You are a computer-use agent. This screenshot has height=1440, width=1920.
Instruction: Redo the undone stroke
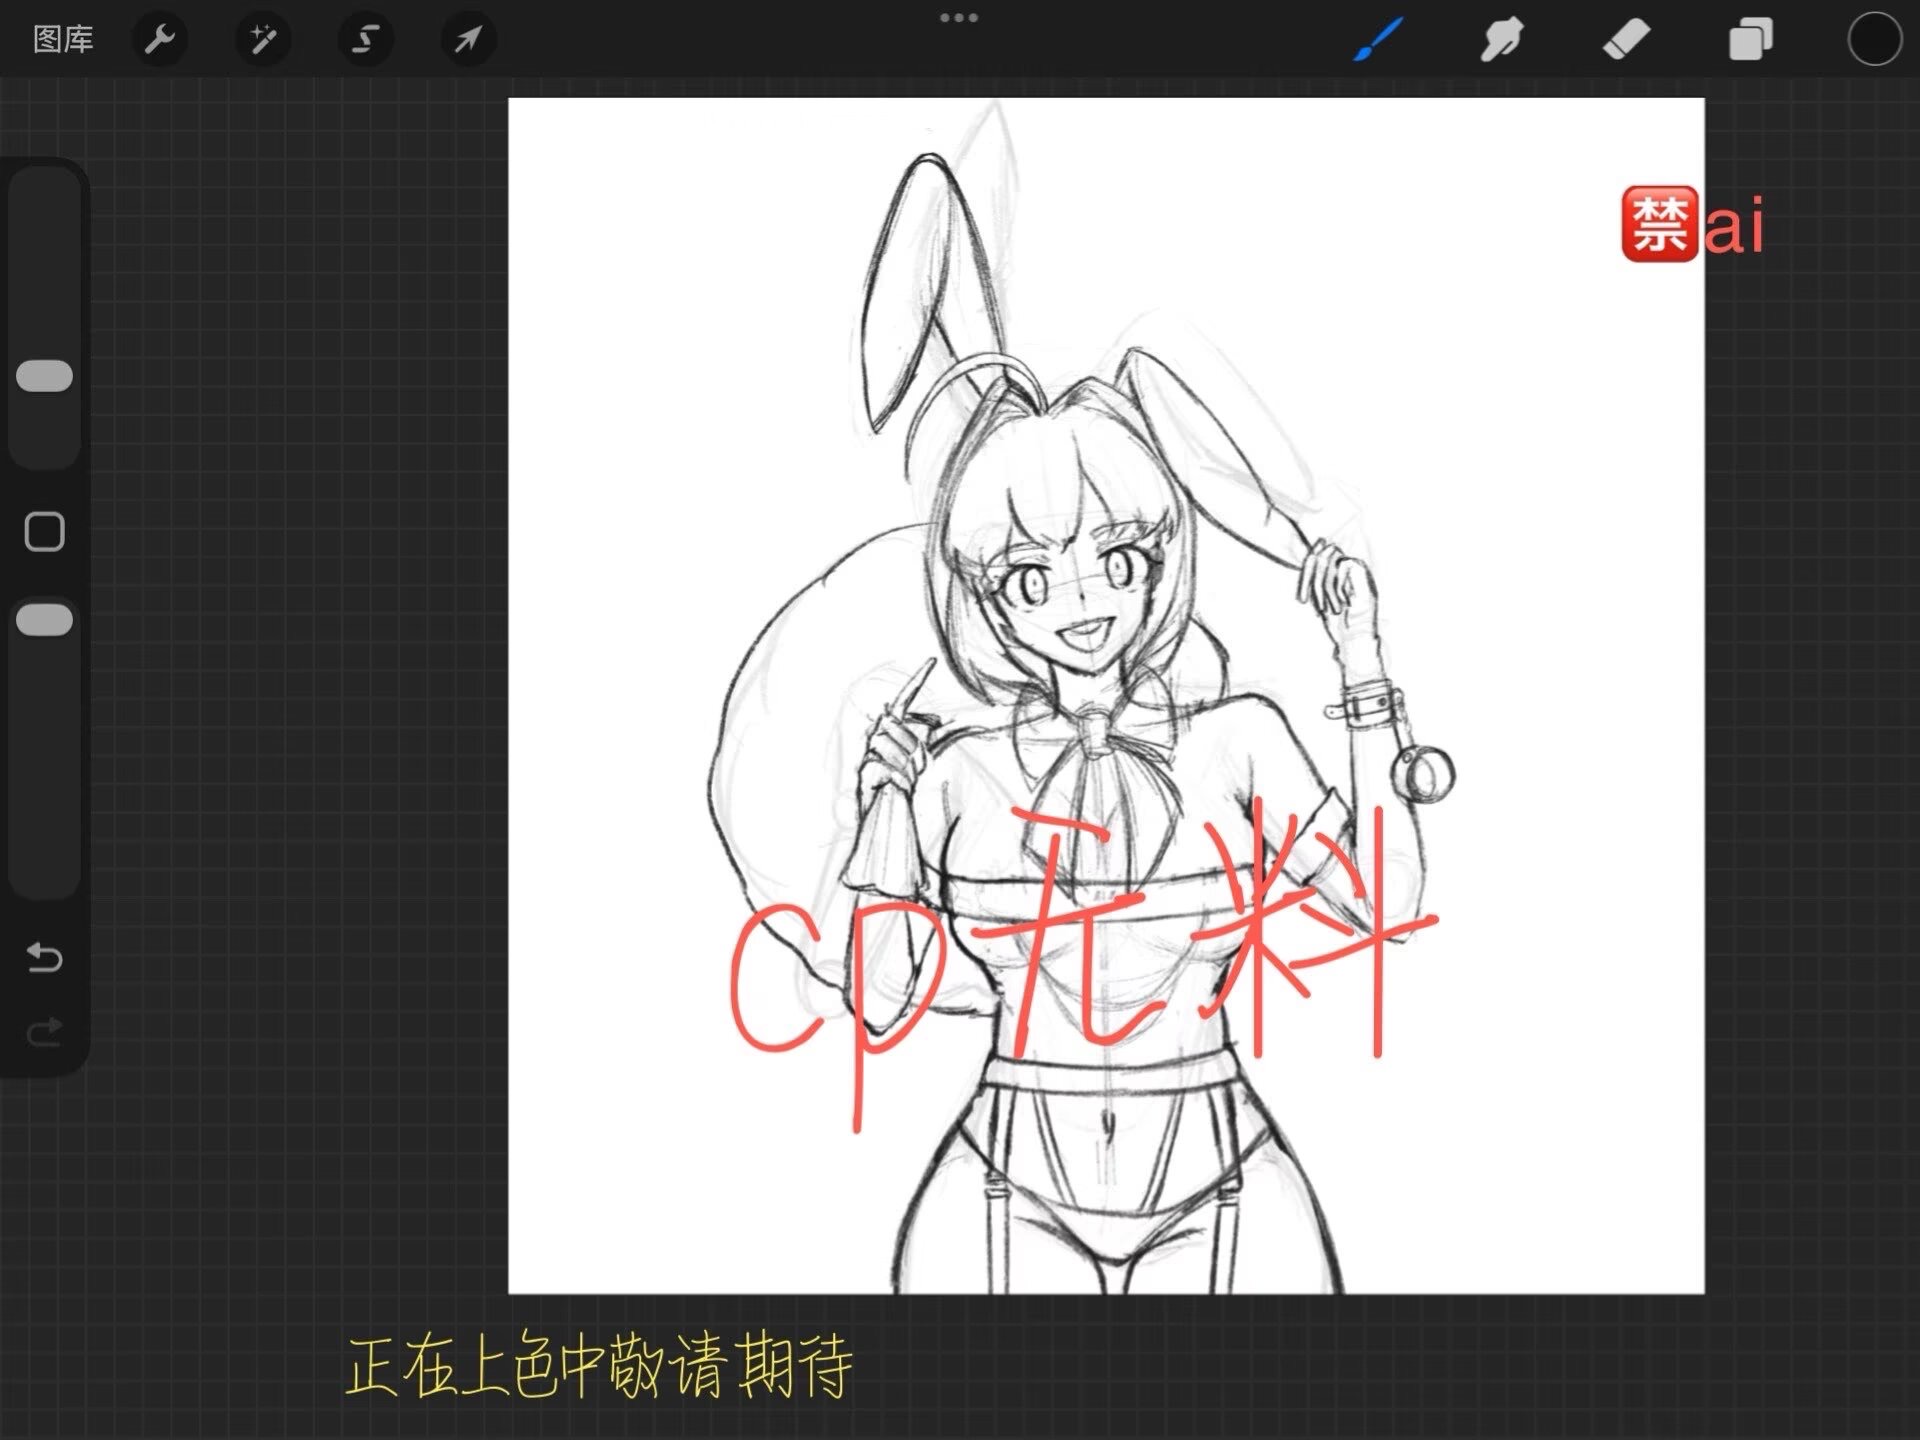45,1032
